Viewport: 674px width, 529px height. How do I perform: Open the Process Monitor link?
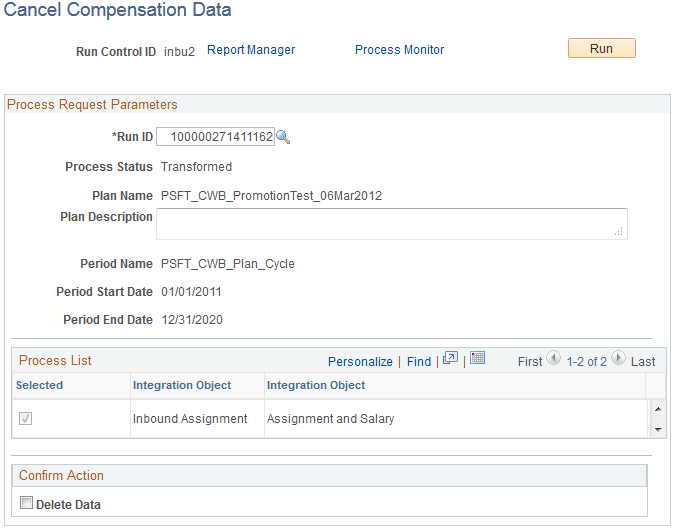[399, 50]
